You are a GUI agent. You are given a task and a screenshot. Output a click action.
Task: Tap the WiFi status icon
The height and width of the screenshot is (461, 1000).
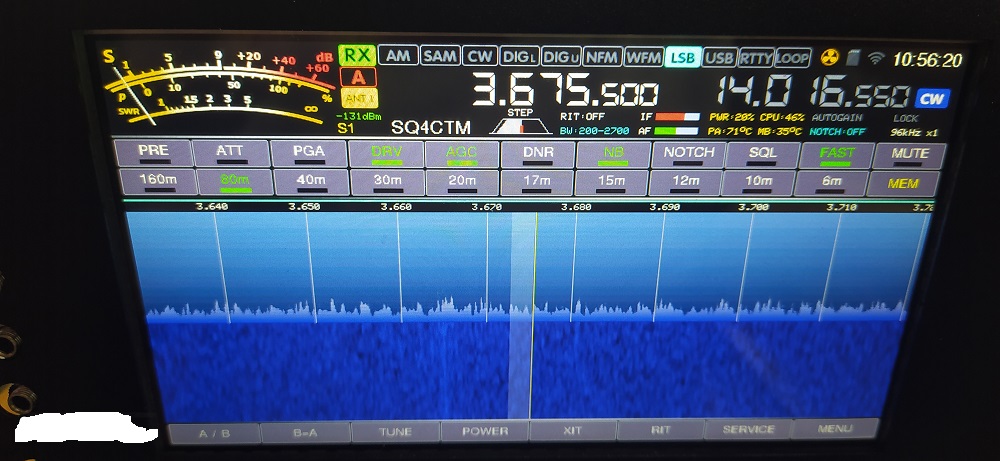tap(876, 58)
